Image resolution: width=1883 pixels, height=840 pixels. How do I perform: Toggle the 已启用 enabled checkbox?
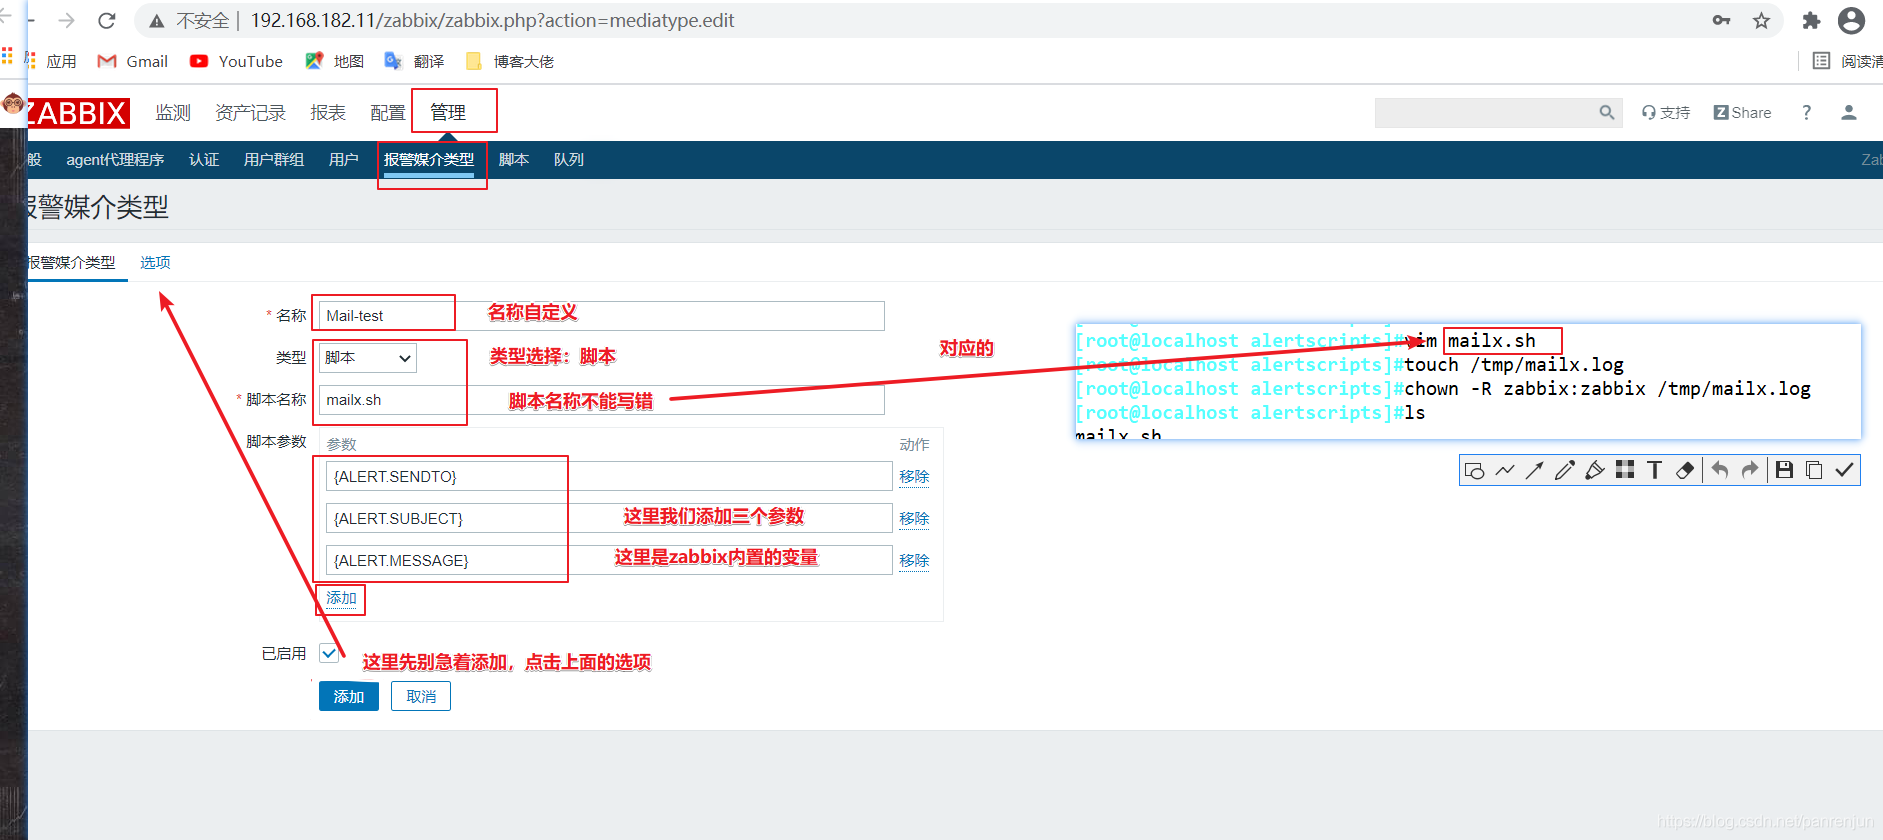click(328, 653)
